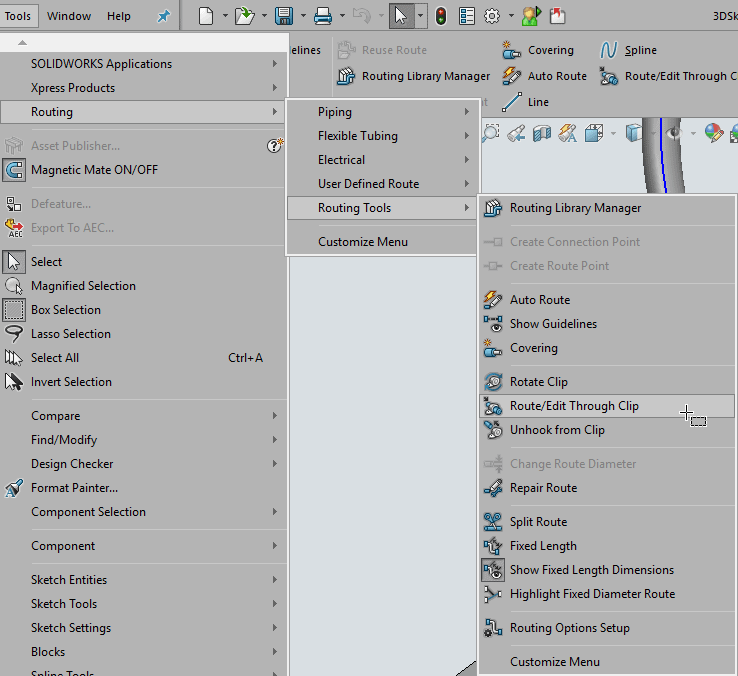Open the Window menu
The height and width of the screenshot is (676, 738).
tap(69, 16)
